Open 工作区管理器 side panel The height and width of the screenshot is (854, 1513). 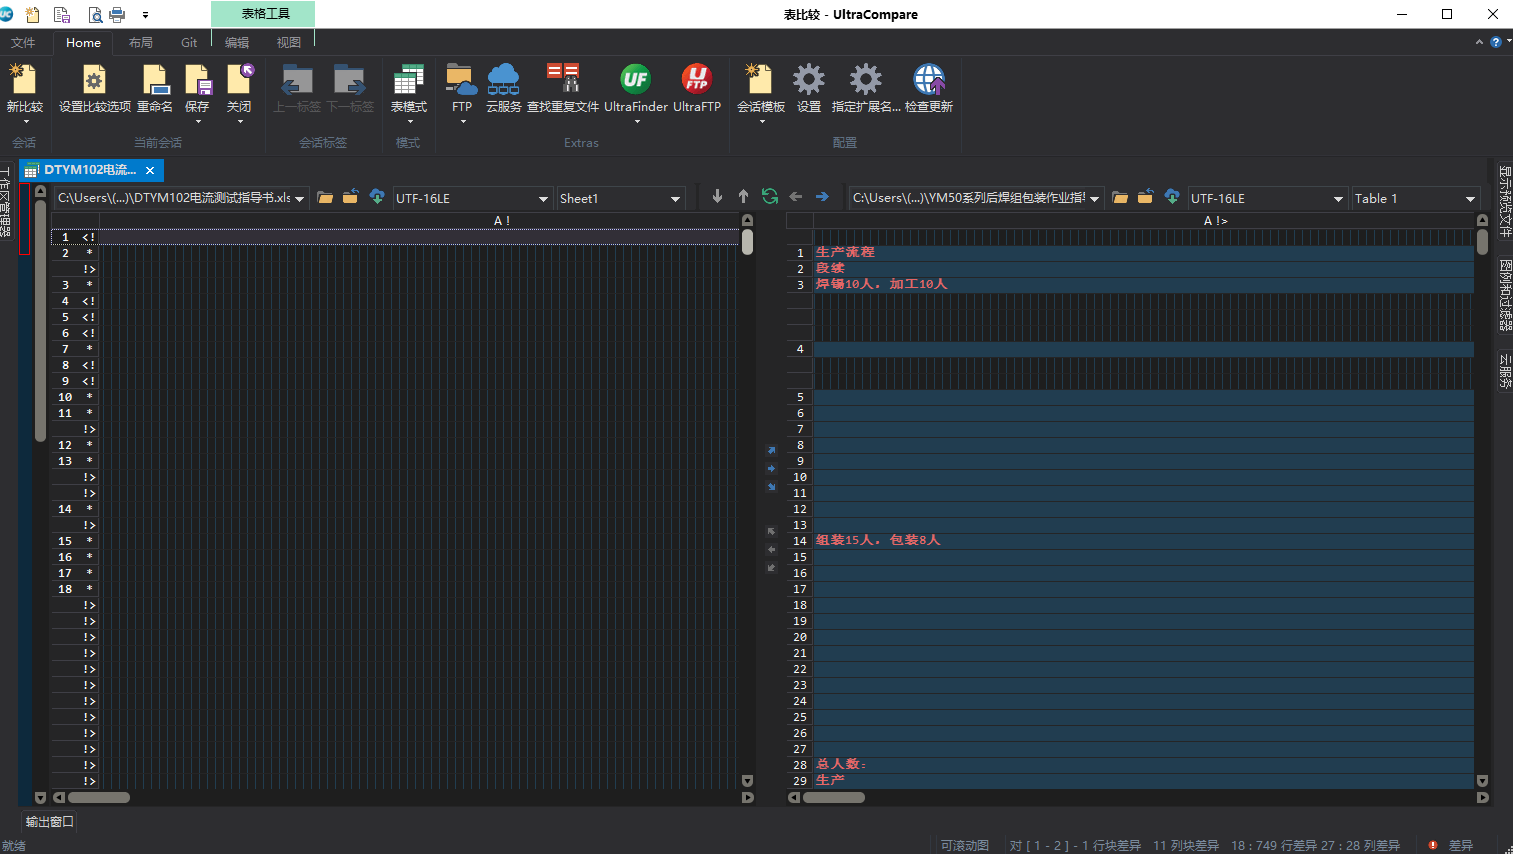(x=6, y=203)
